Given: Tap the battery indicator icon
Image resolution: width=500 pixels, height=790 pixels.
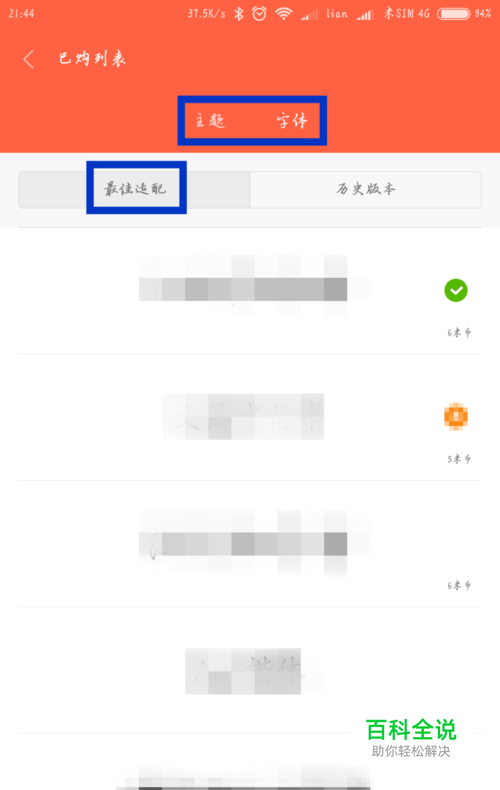Looking at the screenshot, I should pyautogui.click(x=453, y=14).
